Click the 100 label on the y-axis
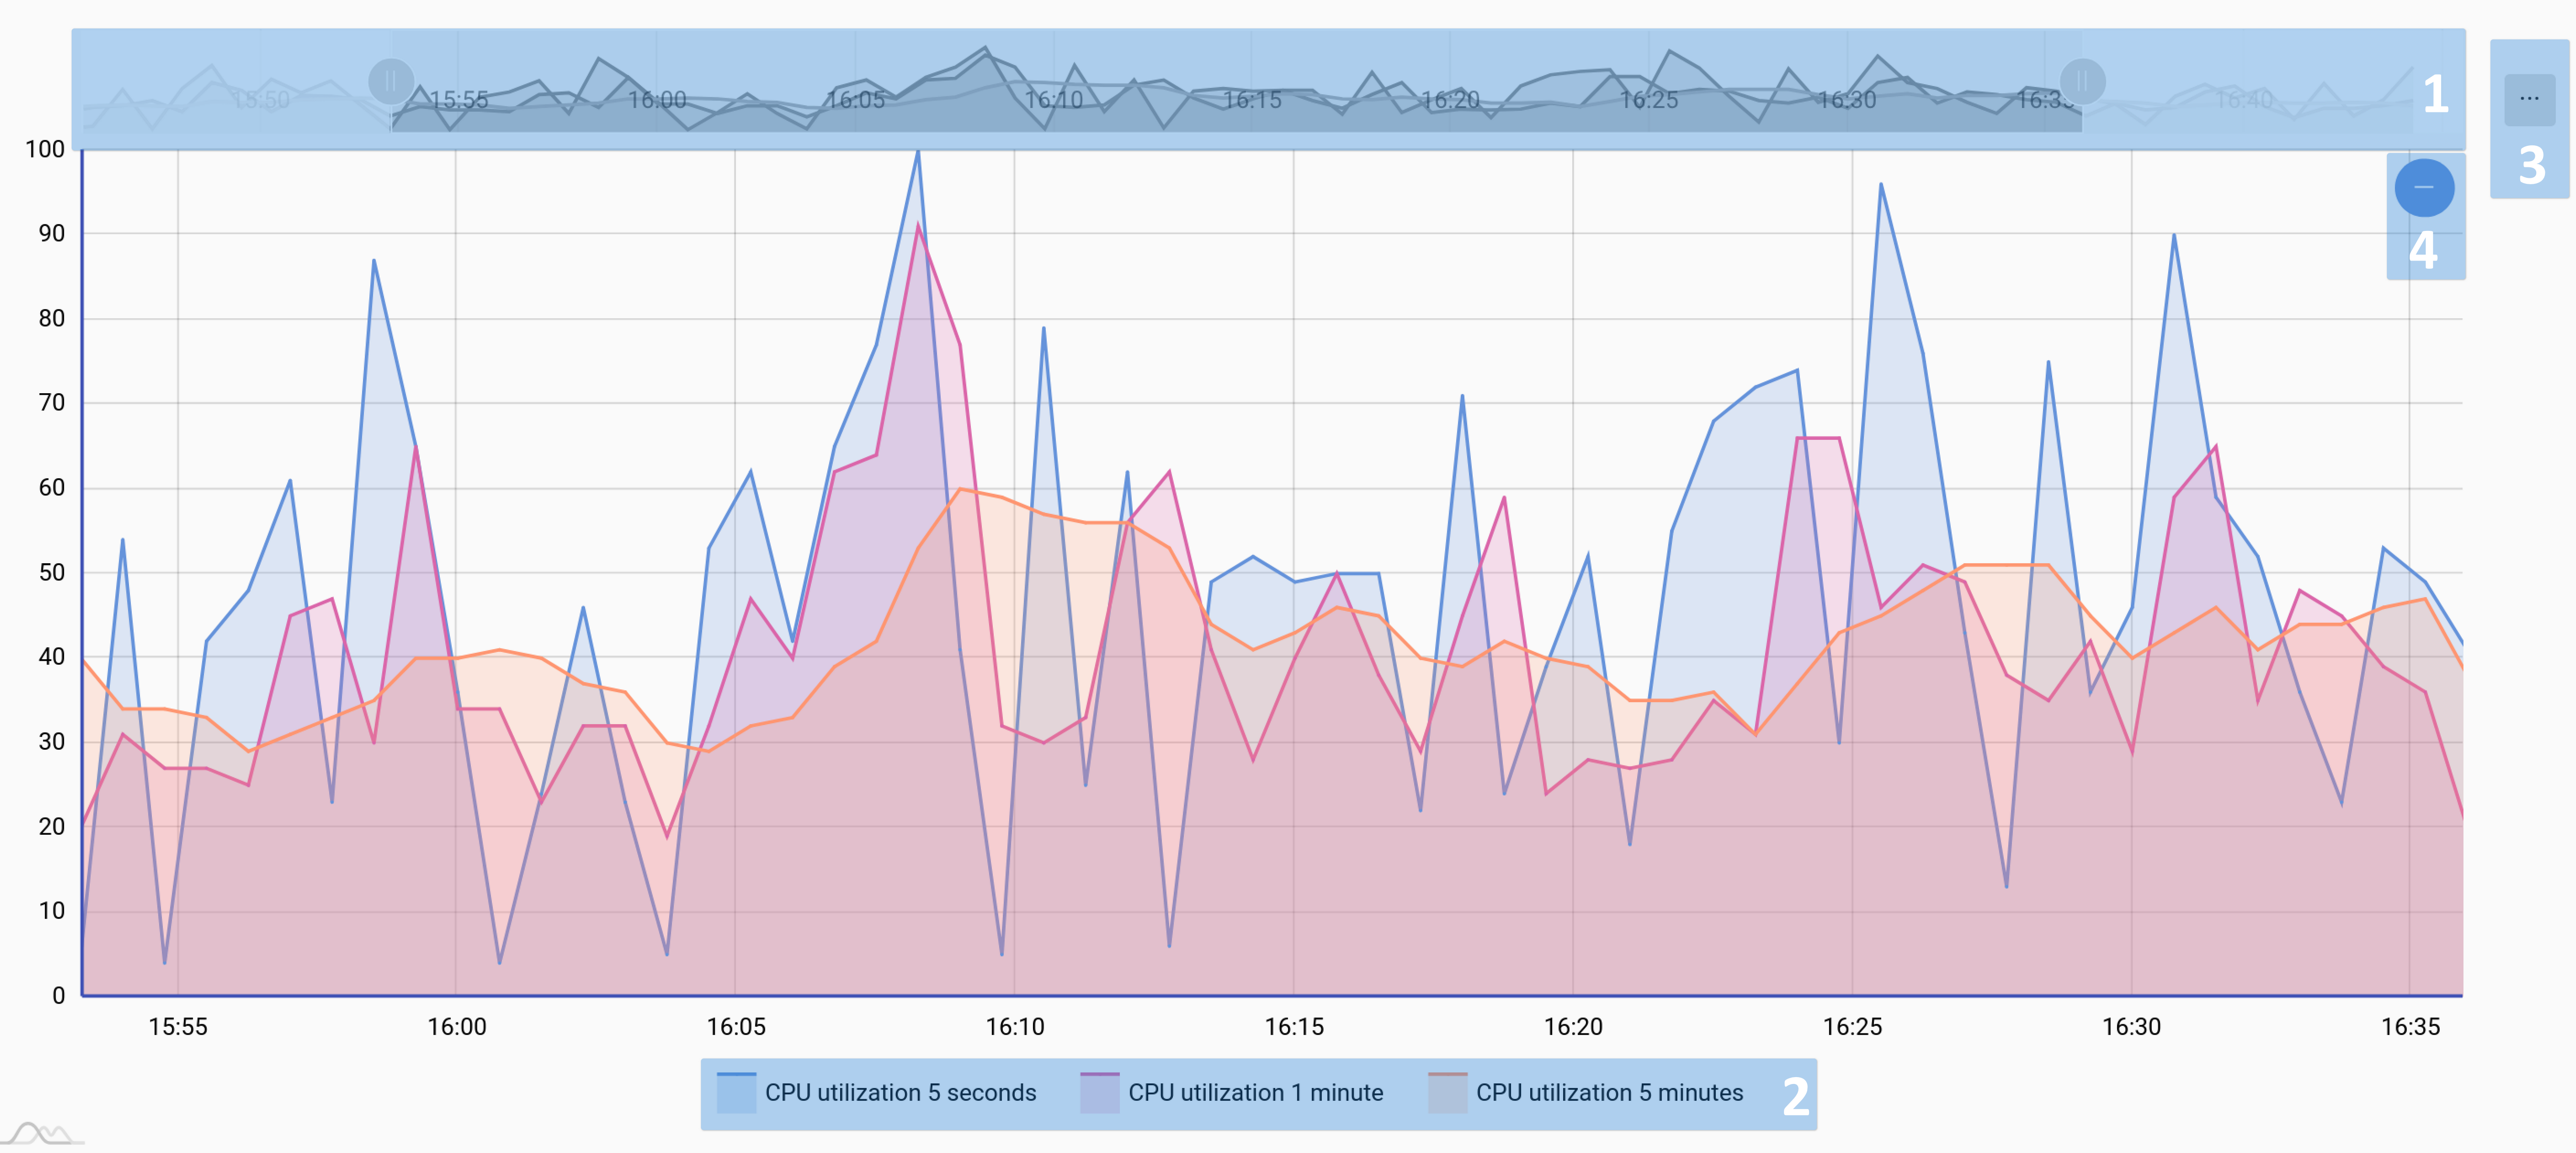The width and height of the screenshot is (2576, 1153). point(45,150)
